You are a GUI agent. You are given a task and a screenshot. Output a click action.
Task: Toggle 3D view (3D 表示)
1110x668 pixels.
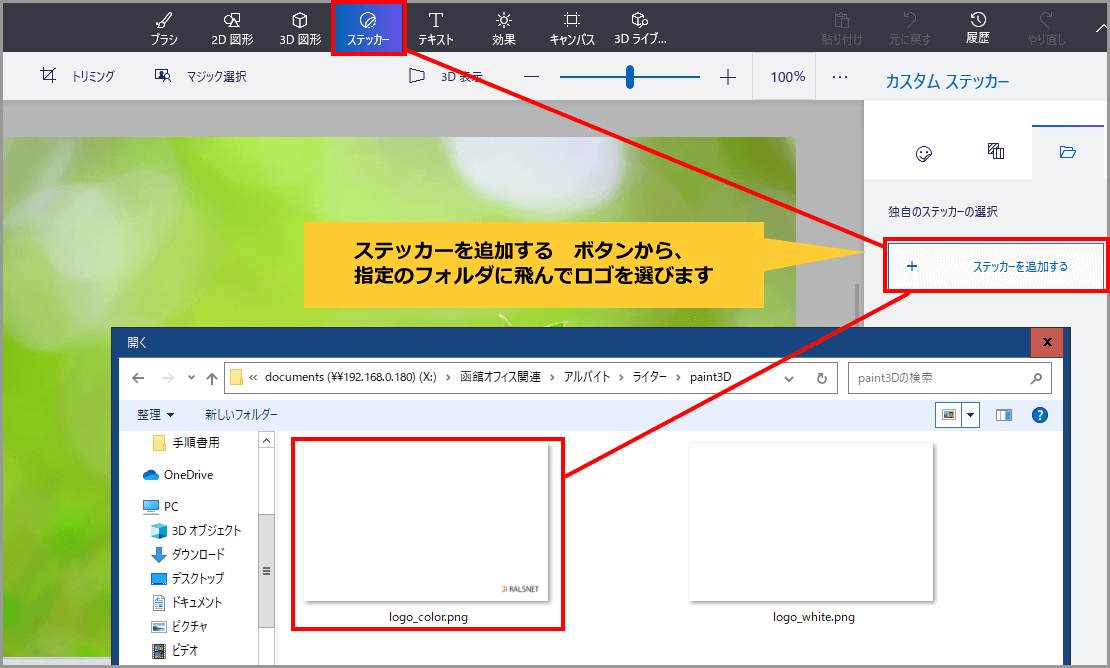point(445,76)
